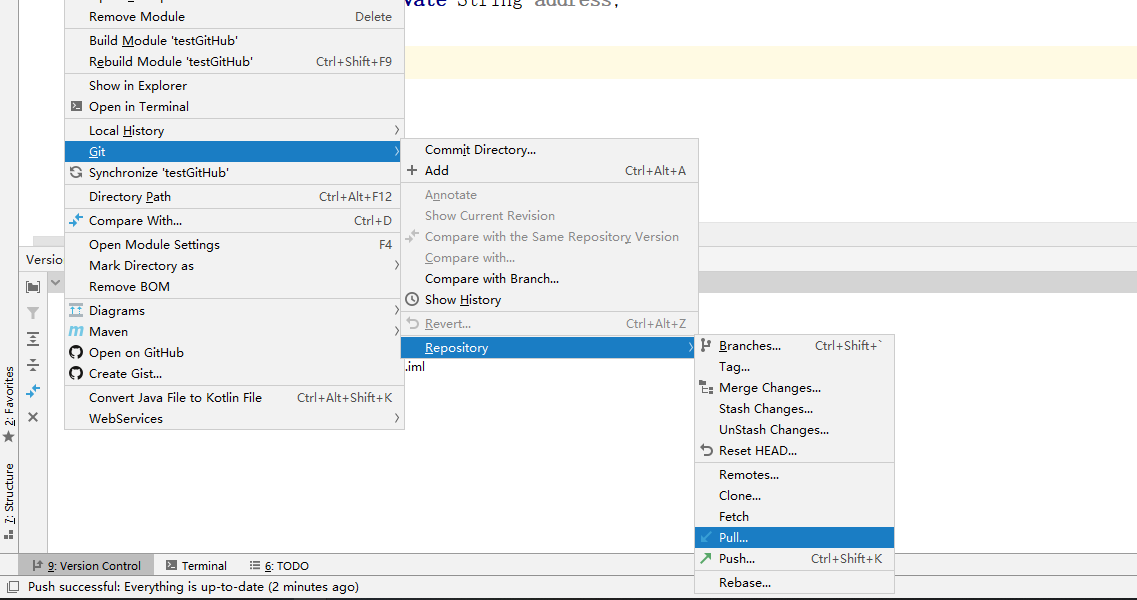Click the branch icon beside Branches
The image size is (1137, 600).
click(706, 346)
